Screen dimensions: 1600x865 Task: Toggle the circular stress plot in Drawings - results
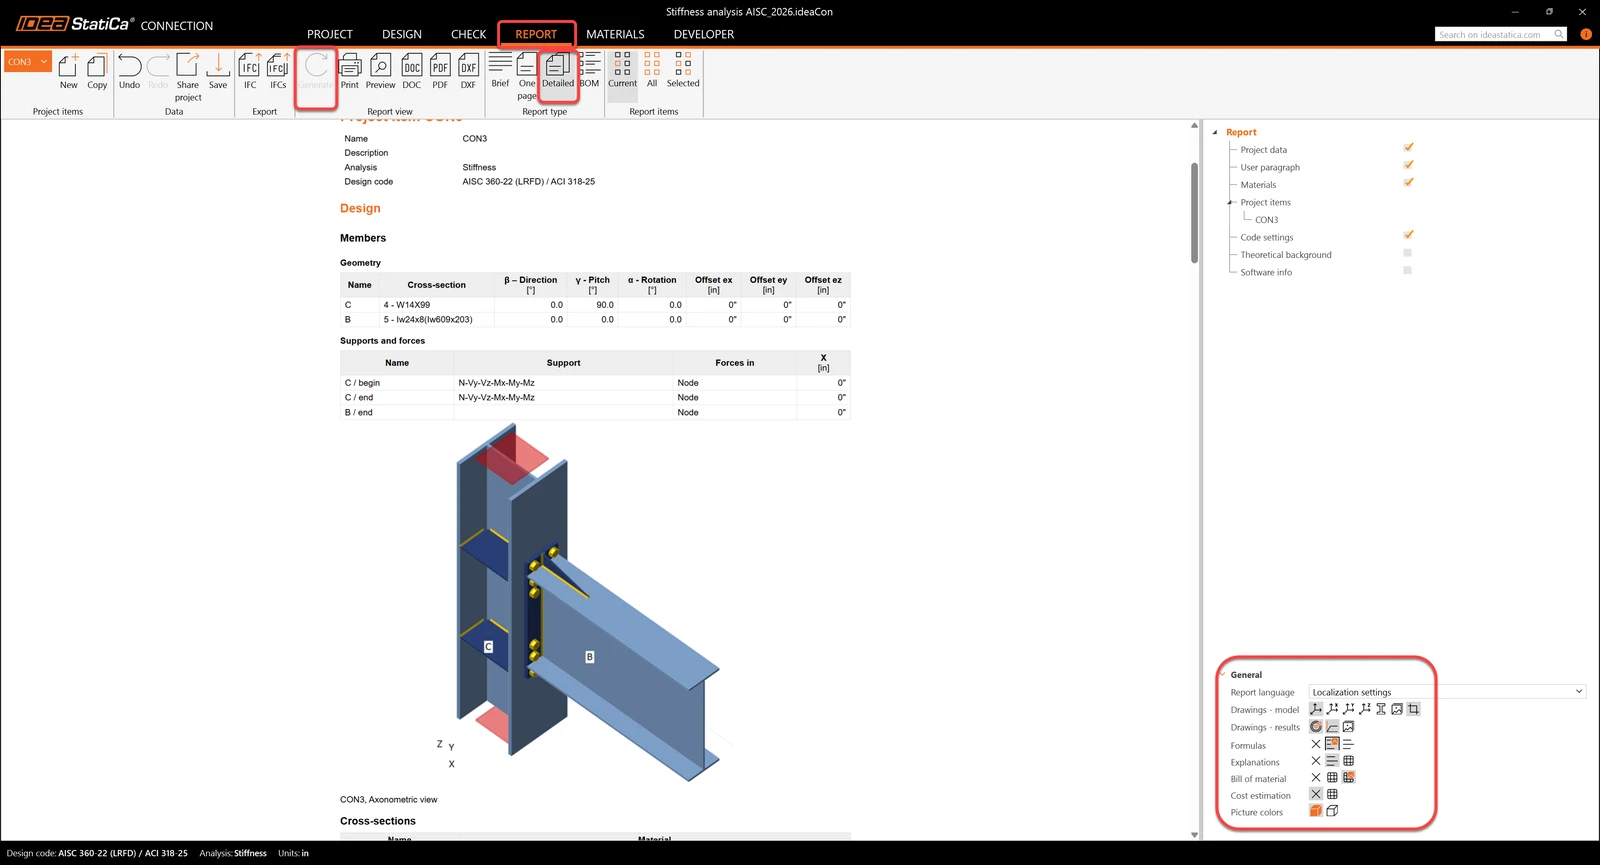[1316, 727]
